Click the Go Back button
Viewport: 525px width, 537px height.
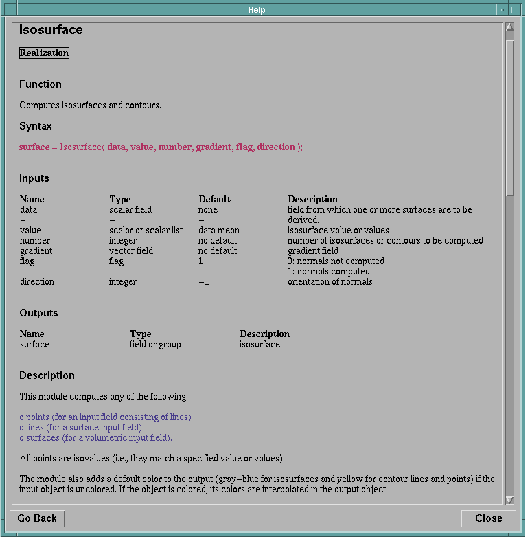[x=37, y=518]
